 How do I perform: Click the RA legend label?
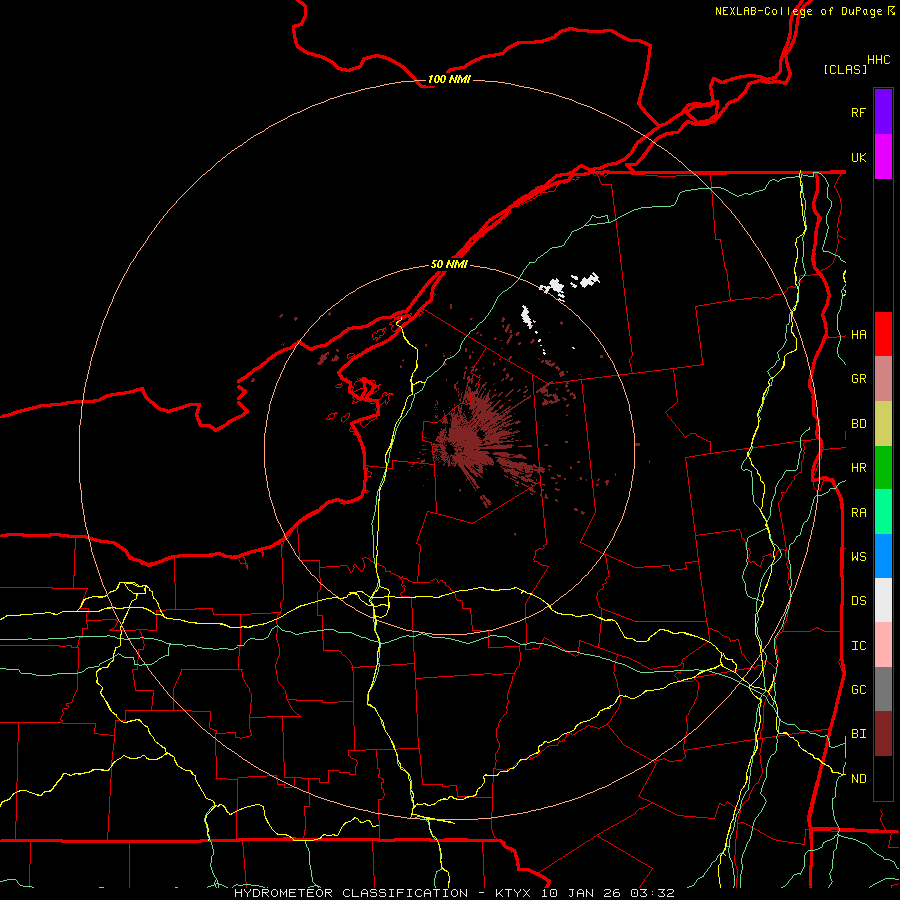[x=859, y=513]
